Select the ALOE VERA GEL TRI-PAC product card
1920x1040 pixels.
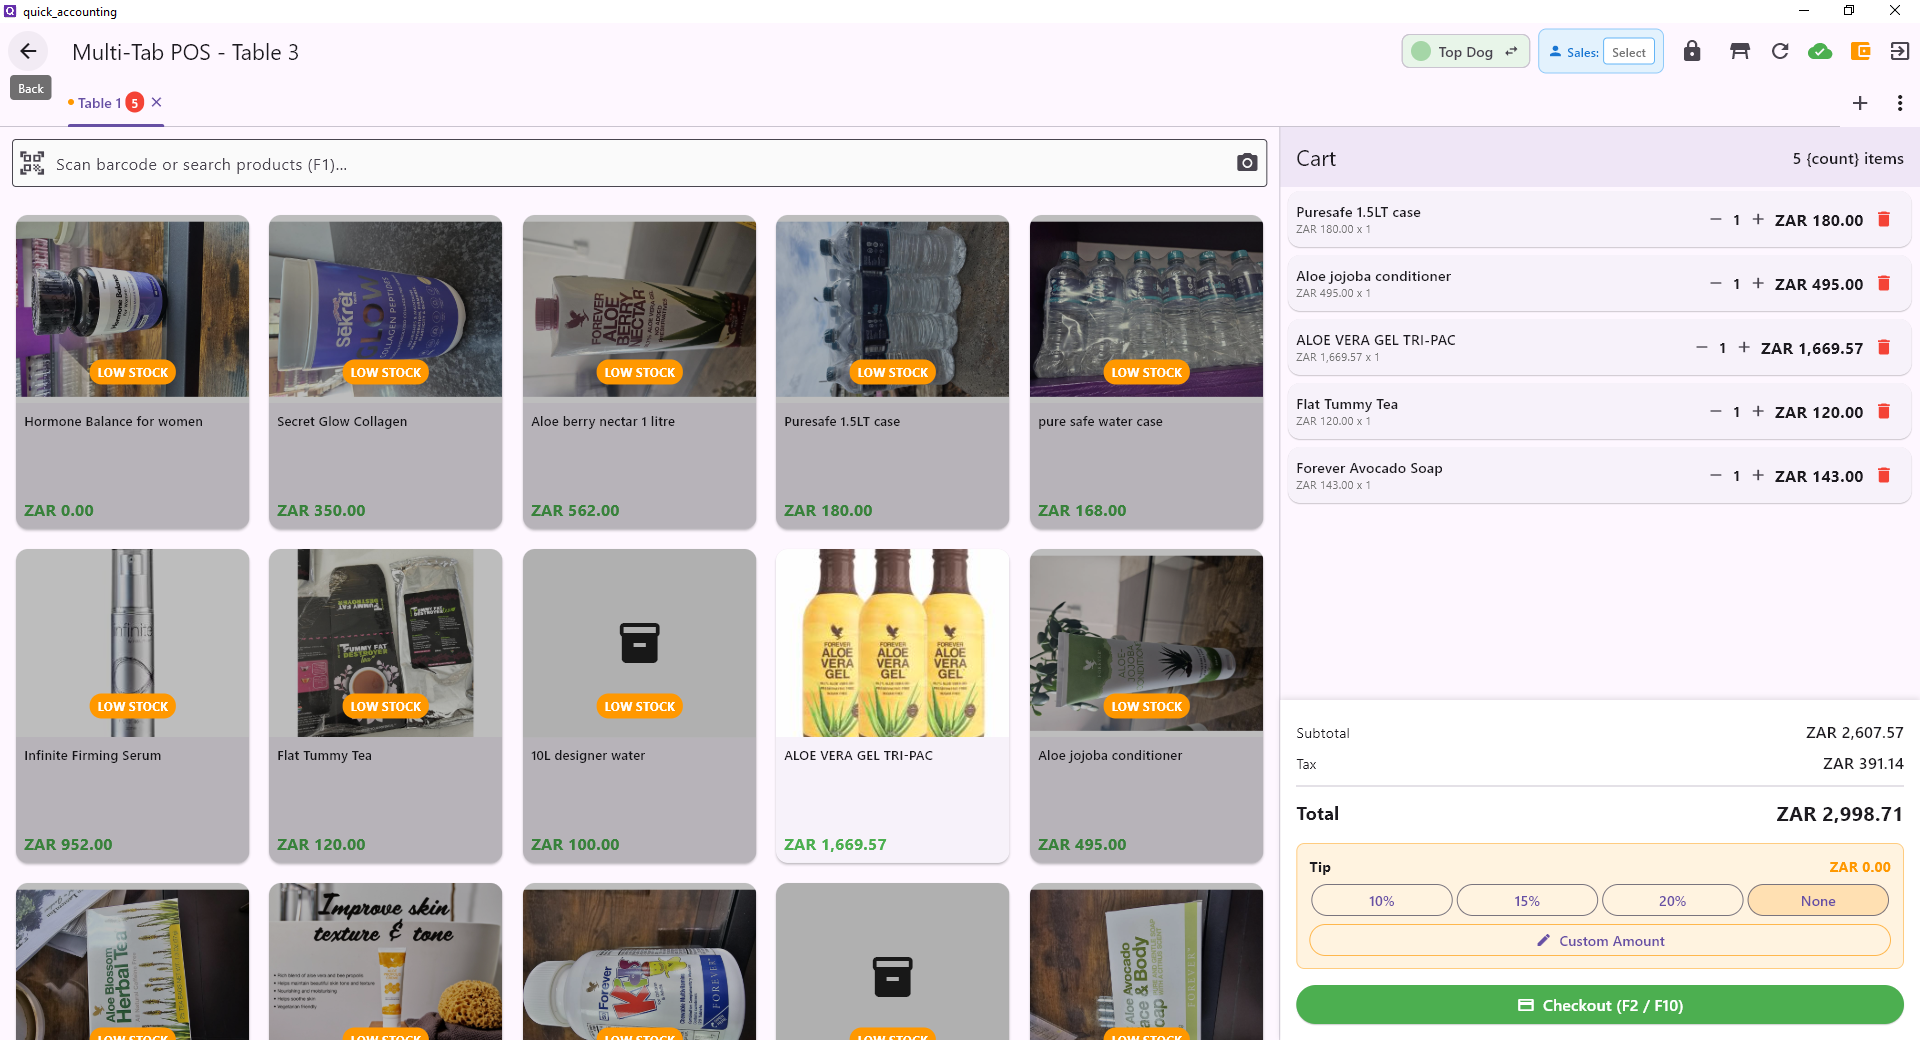(892, 706)
